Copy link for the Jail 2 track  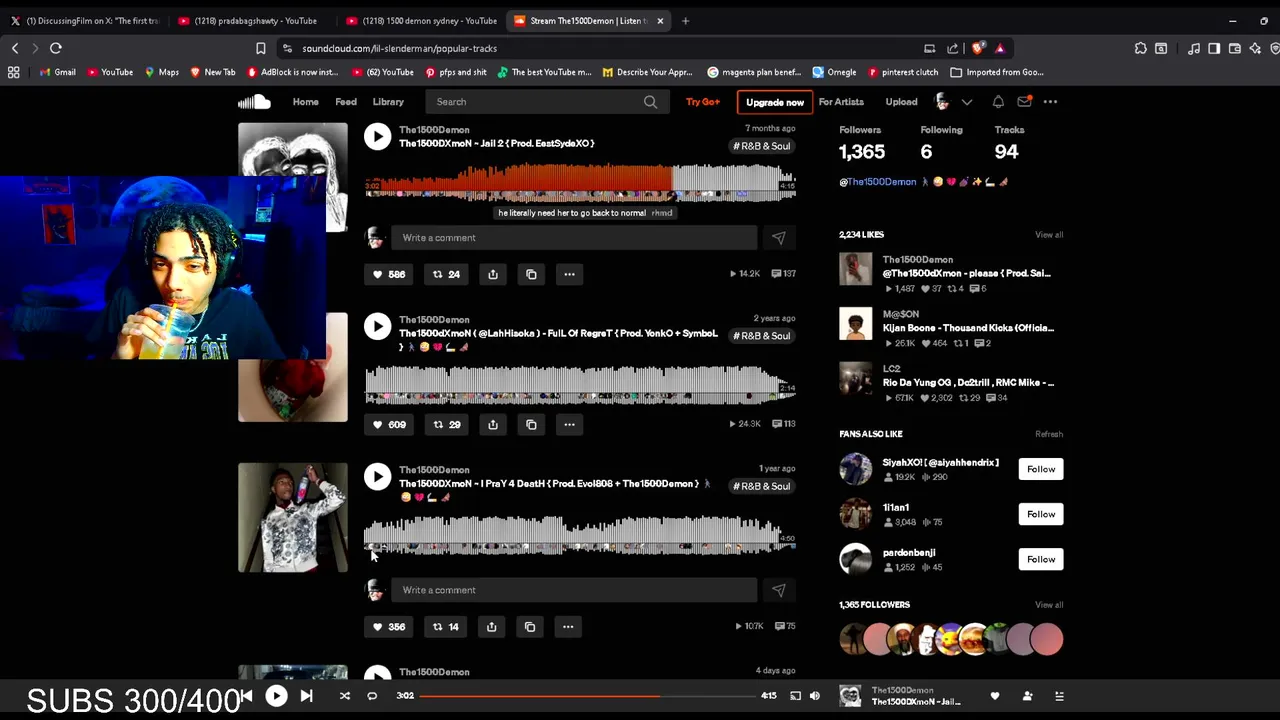(531, 274)
